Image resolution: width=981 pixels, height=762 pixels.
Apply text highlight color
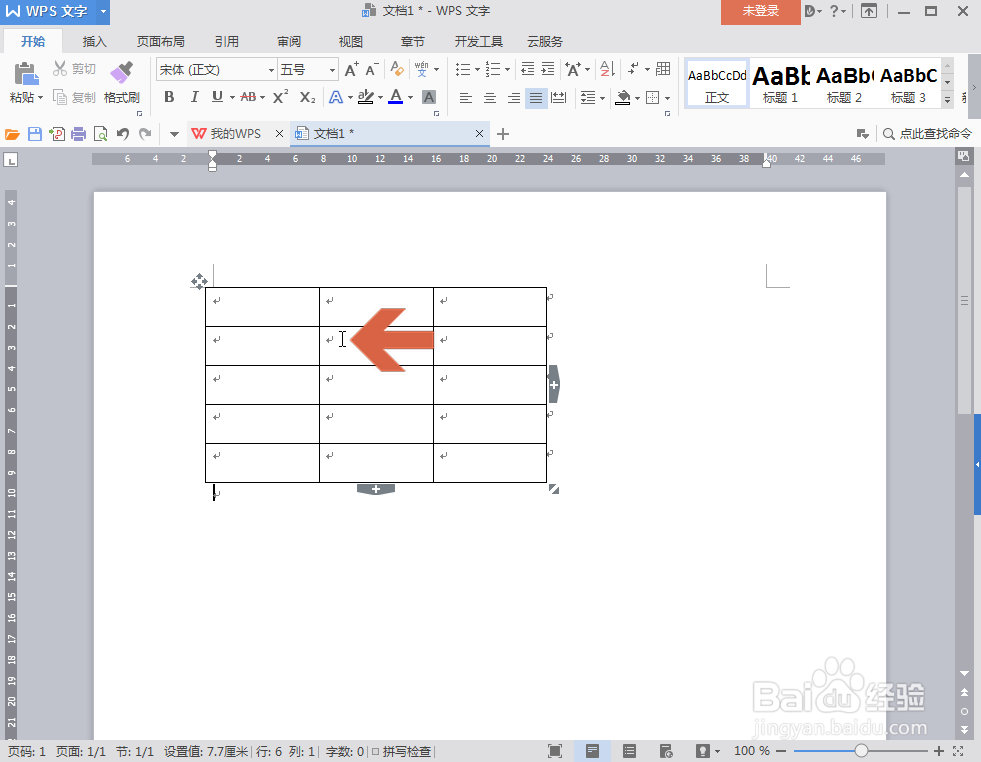pos(366,97)
